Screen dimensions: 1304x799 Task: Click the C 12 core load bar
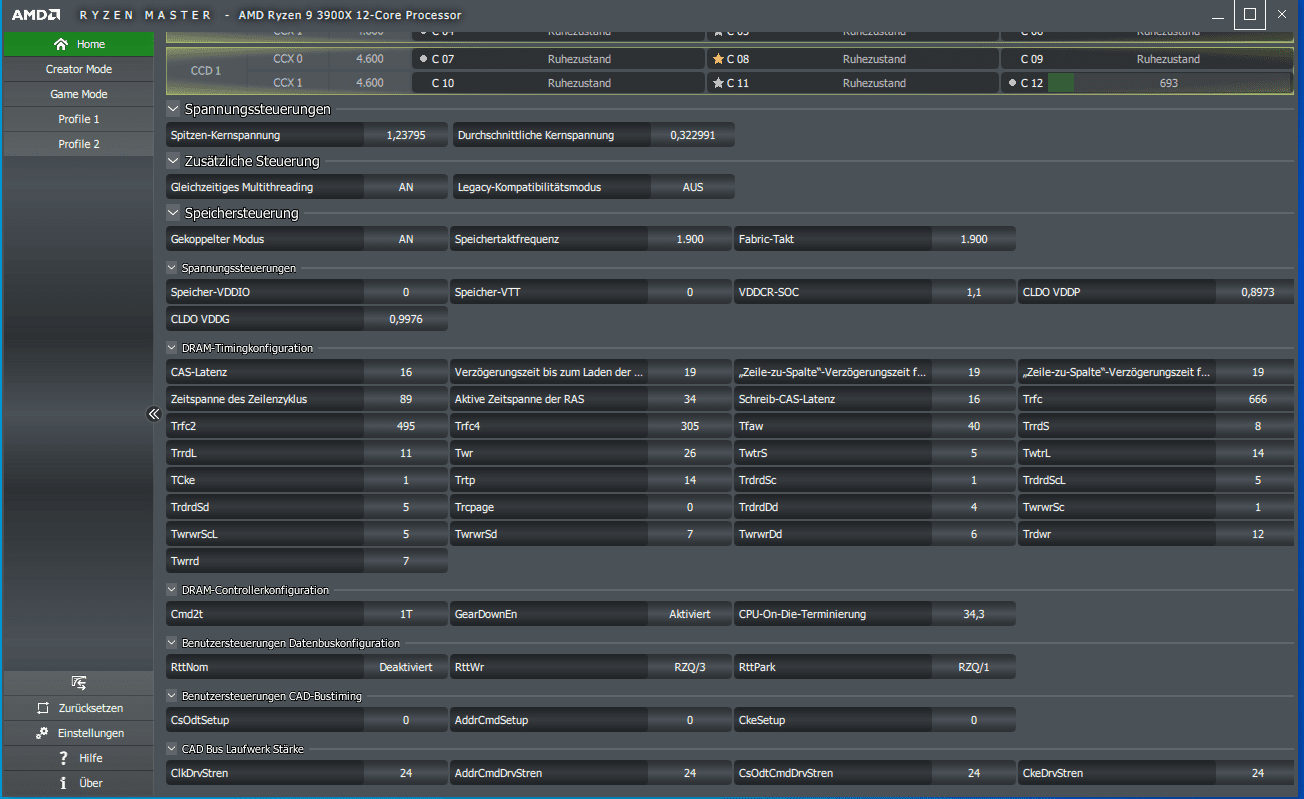(x=1169, y=83)
